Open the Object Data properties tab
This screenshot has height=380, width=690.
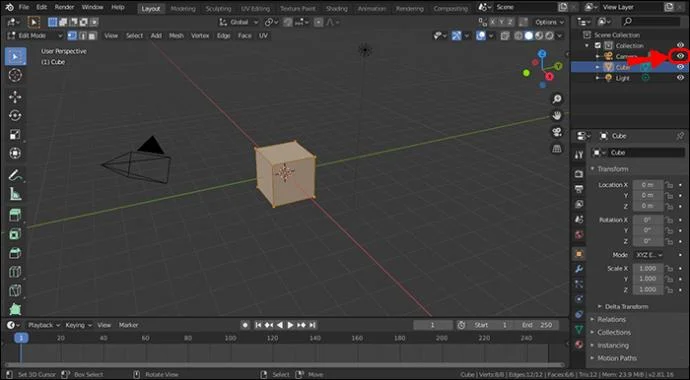click(579, 329)
